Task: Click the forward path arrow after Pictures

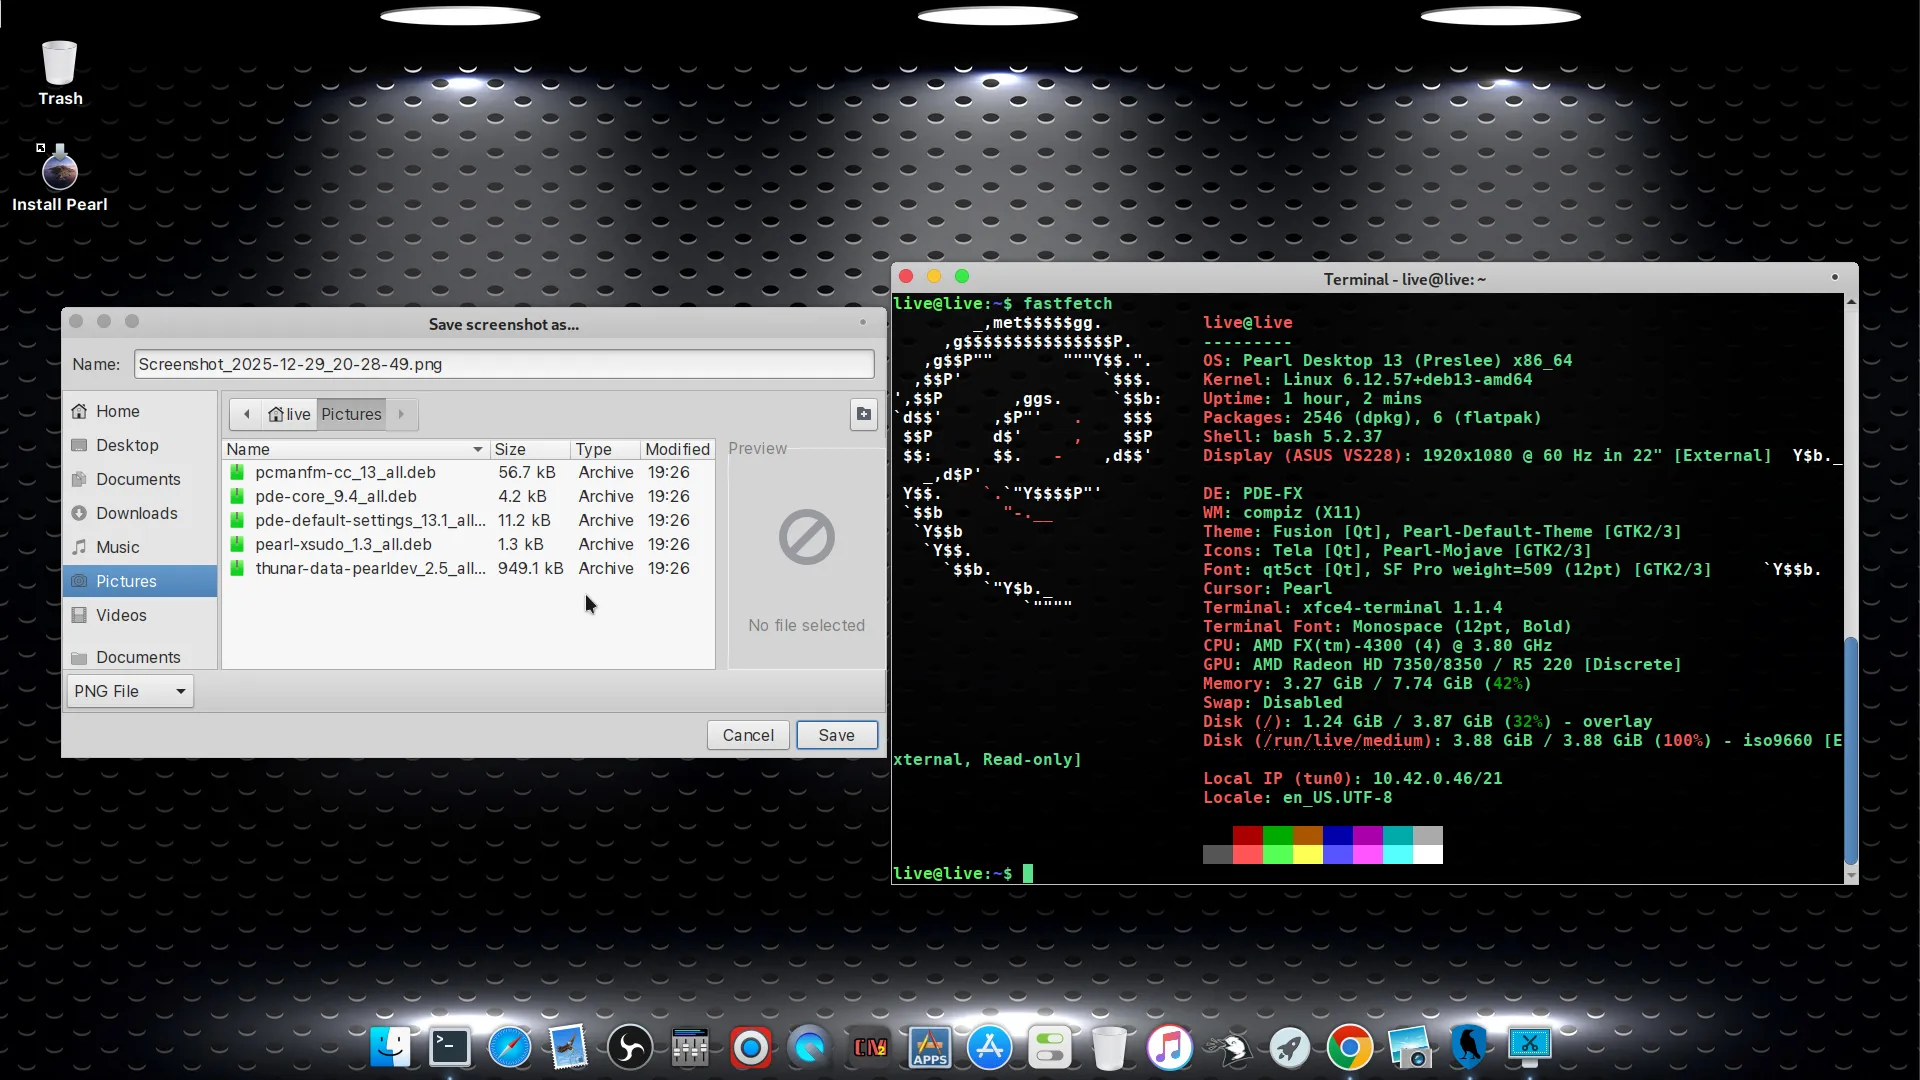Action: tap(401, 414)
